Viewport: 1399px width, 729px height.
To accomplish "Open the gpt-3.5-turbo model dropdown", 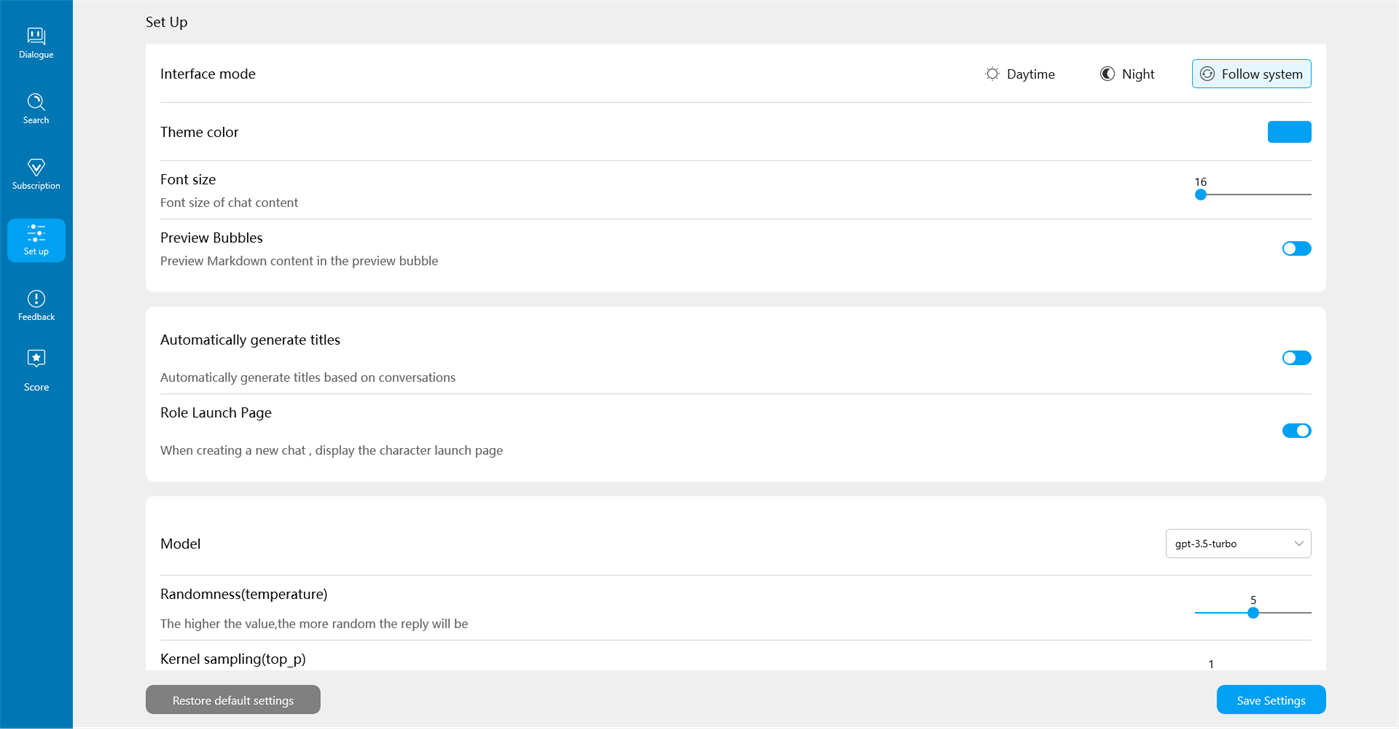I will click(1226, 544).
